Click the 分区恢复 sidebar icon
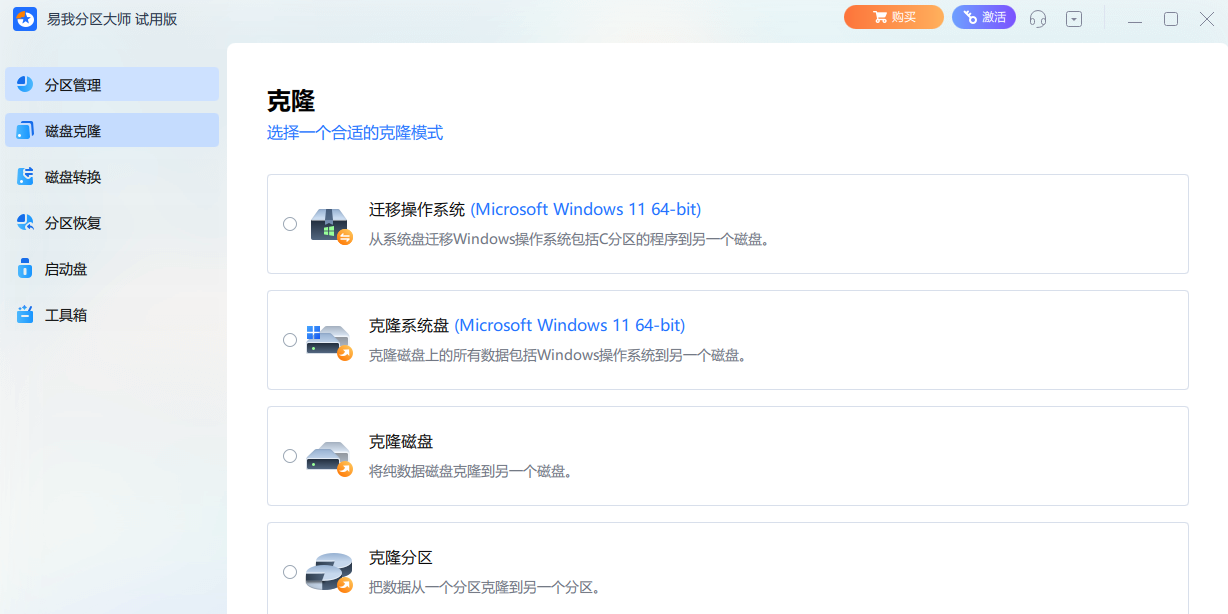 [x=25, y=223]
